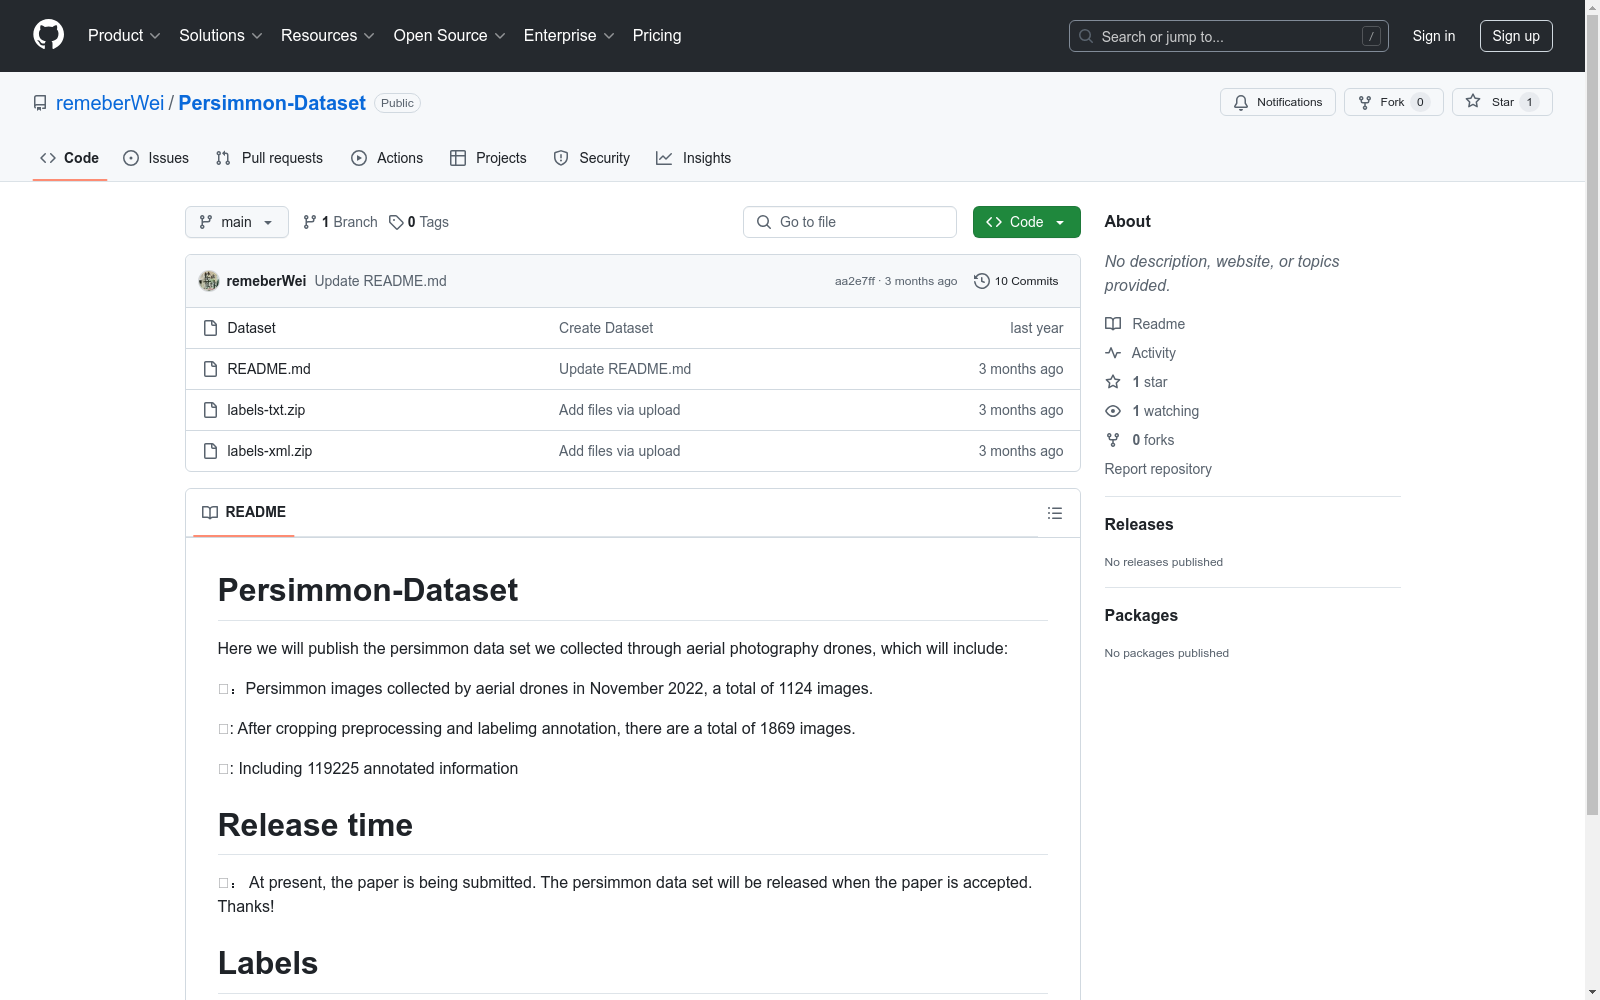Expand the Solutions menu

[221, 36]
